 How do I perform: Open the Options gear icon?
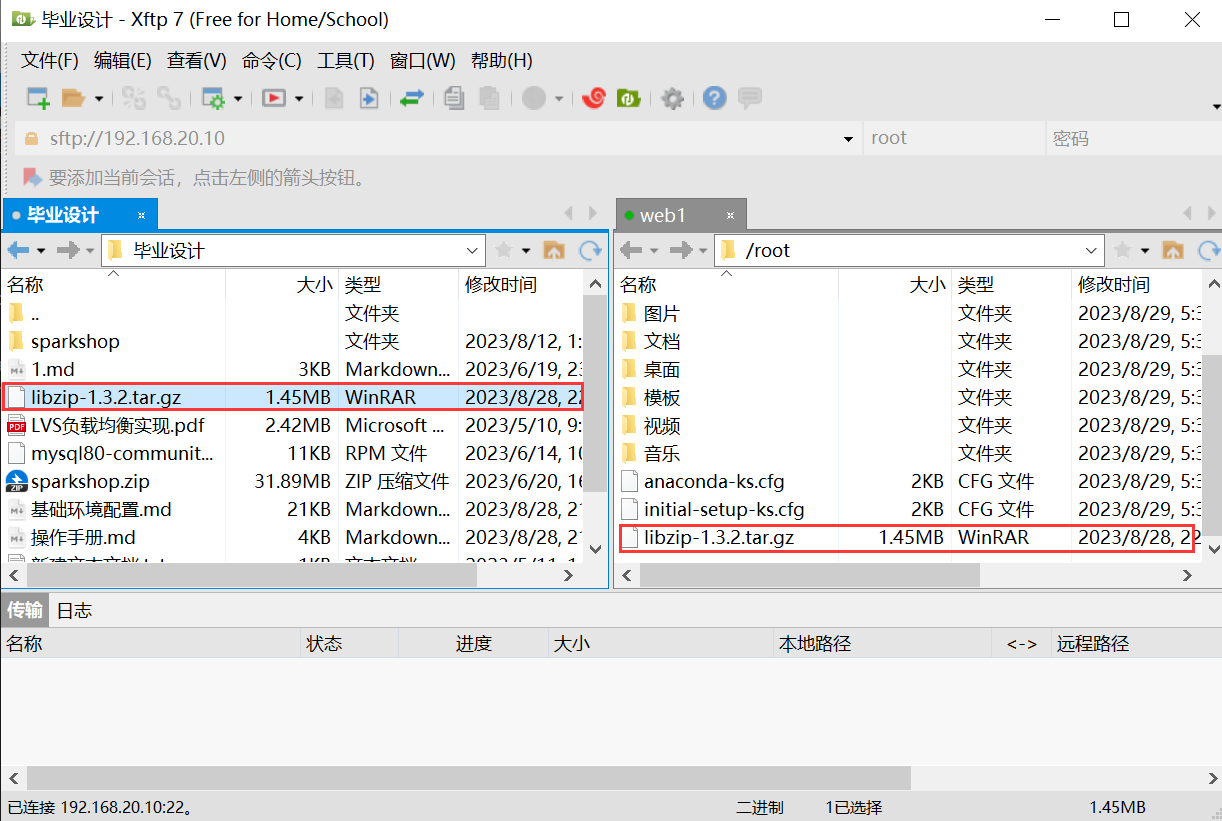pyautogui.click(x=673, y=98)
